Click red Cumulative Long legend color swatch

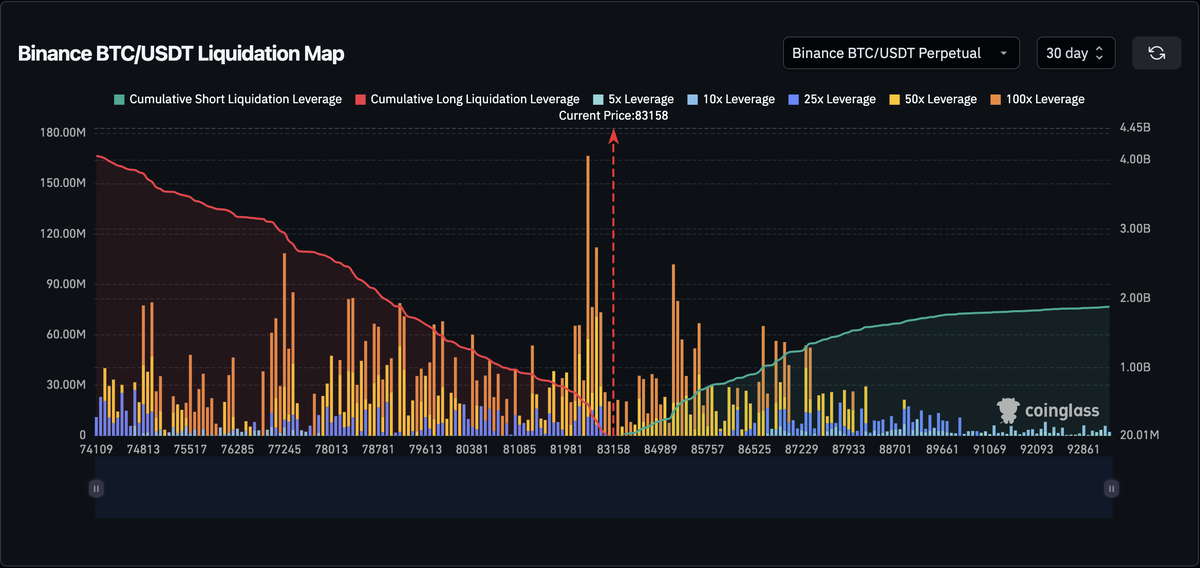tap(360, 99)
